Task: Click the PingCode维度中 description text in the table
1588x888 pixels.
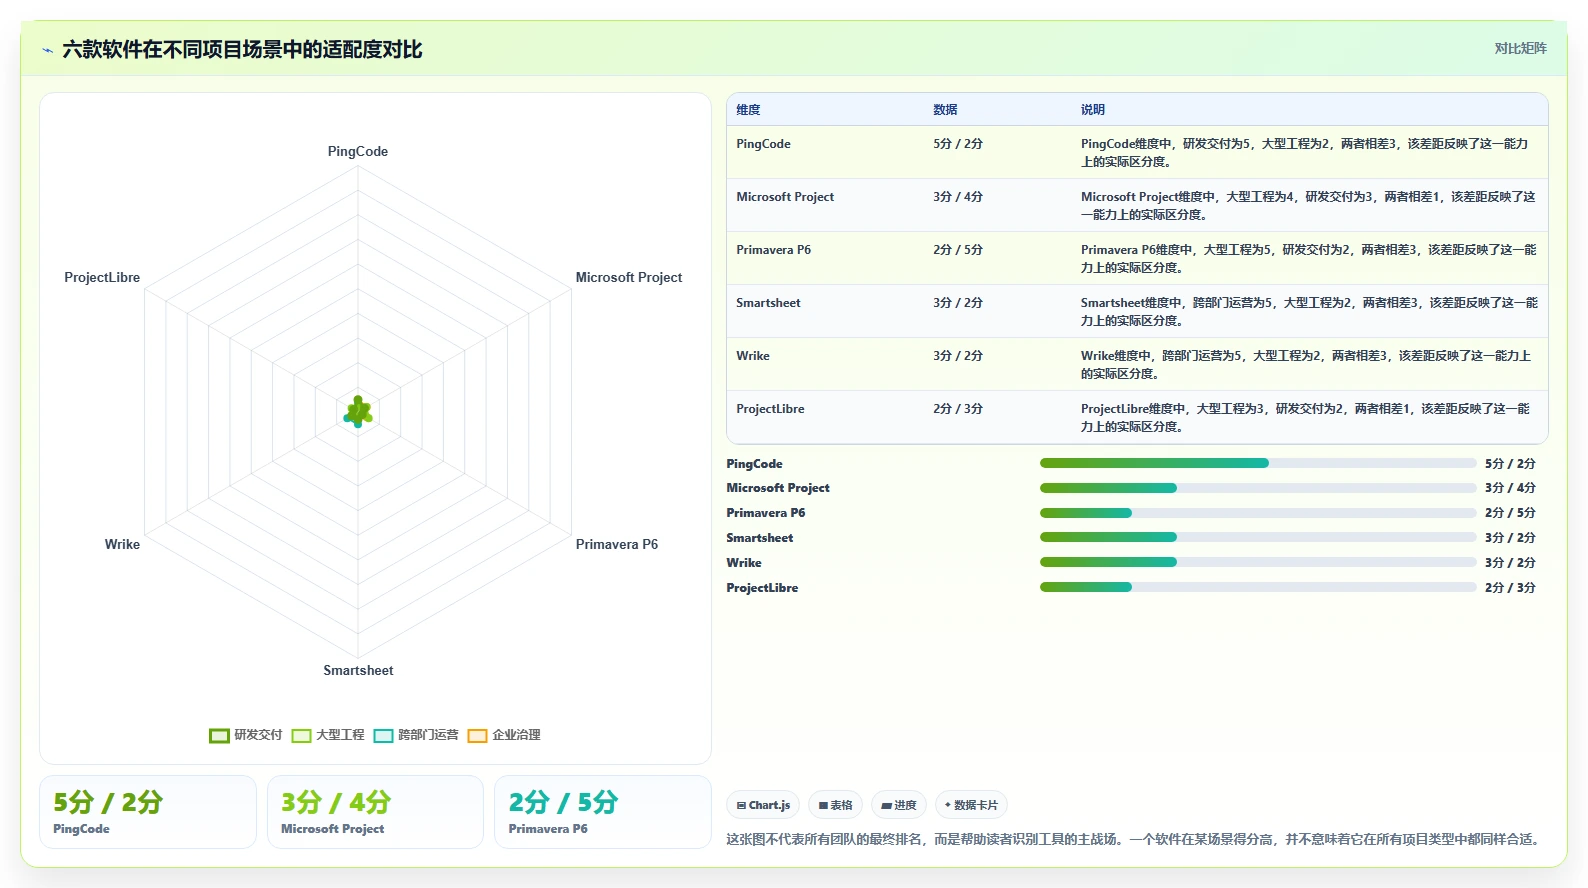Action: 1304,153
